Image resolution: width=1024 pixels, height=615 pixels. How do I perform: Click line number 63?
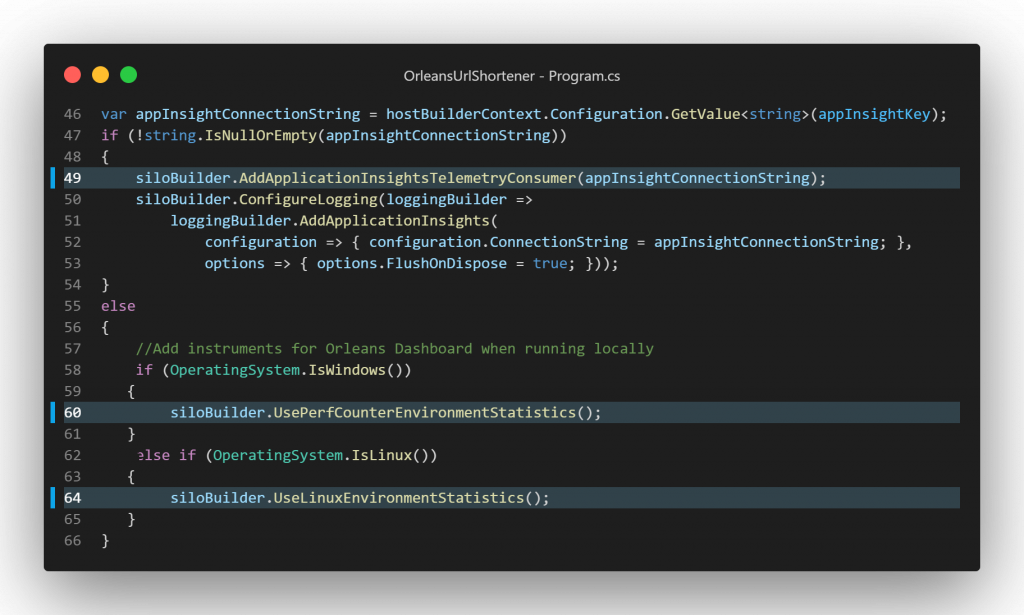point(72,477)
